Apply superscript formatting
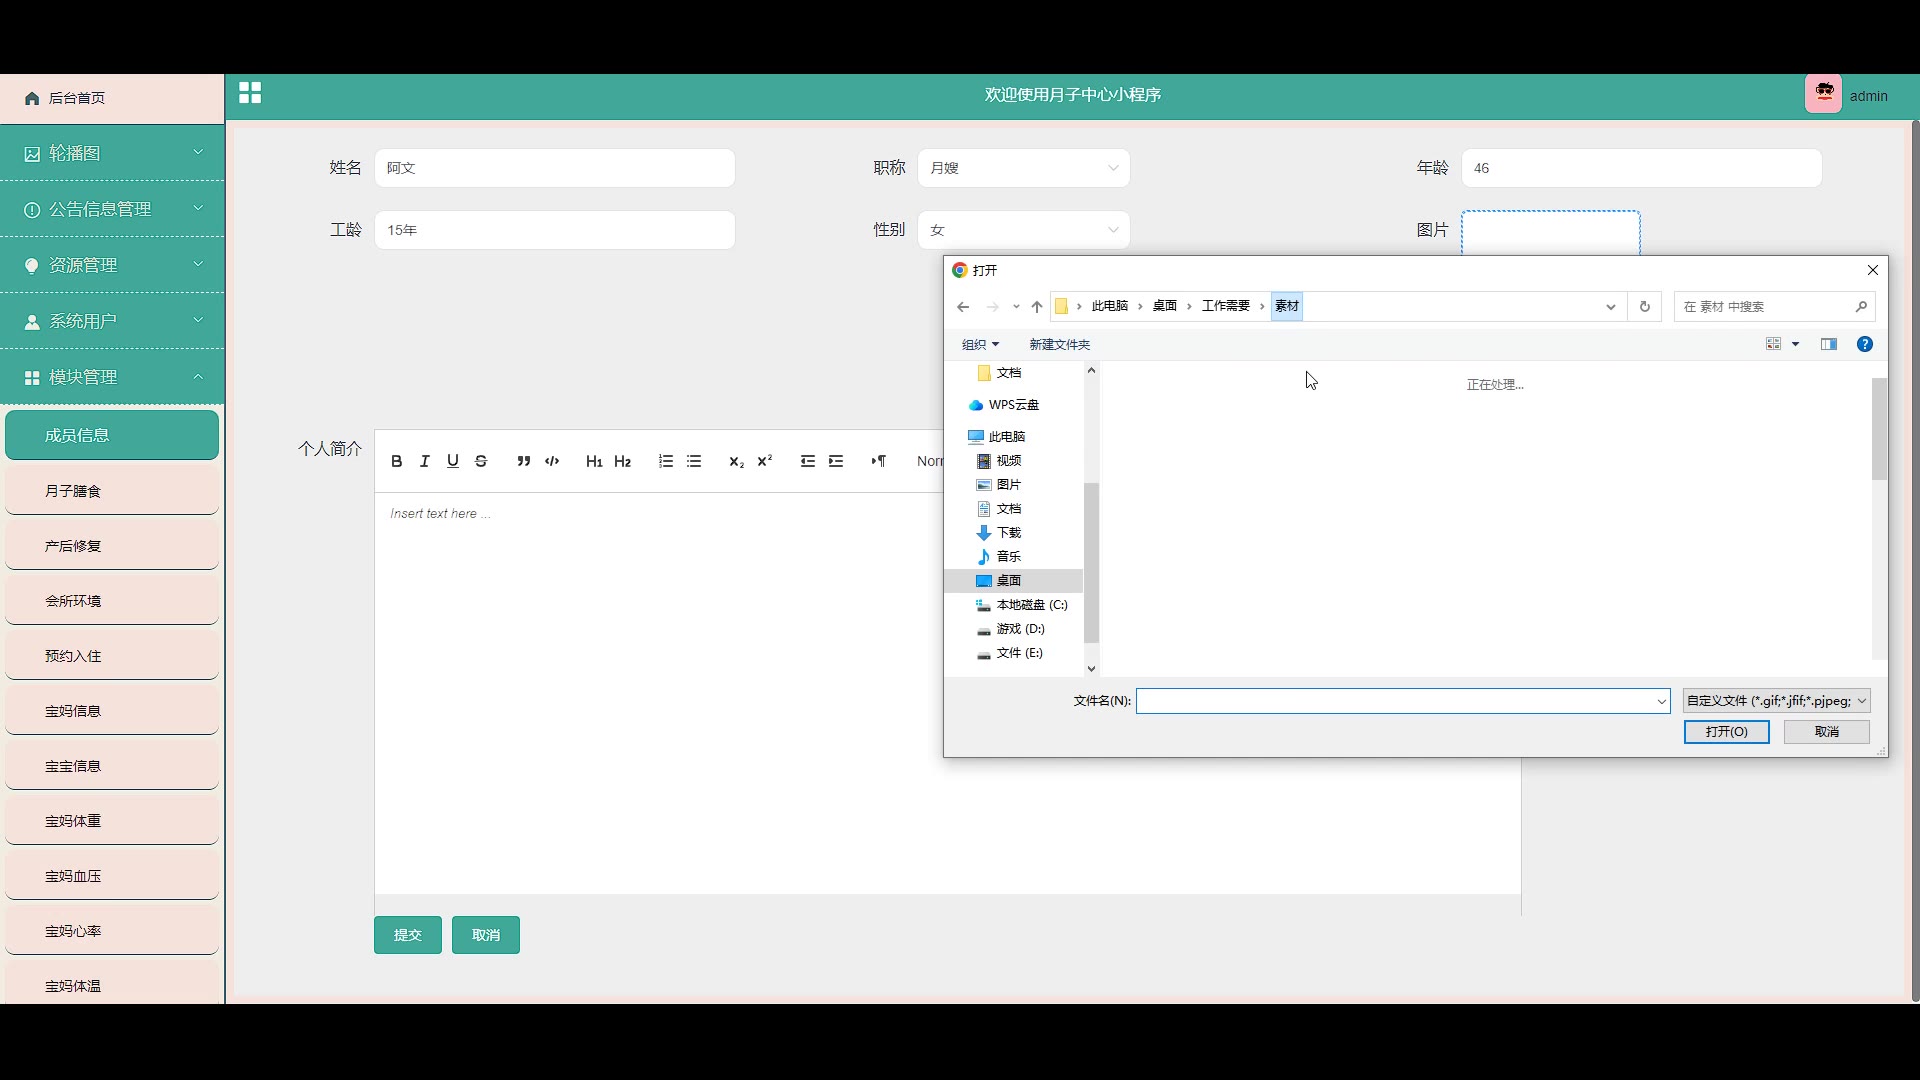 (765, 461)
